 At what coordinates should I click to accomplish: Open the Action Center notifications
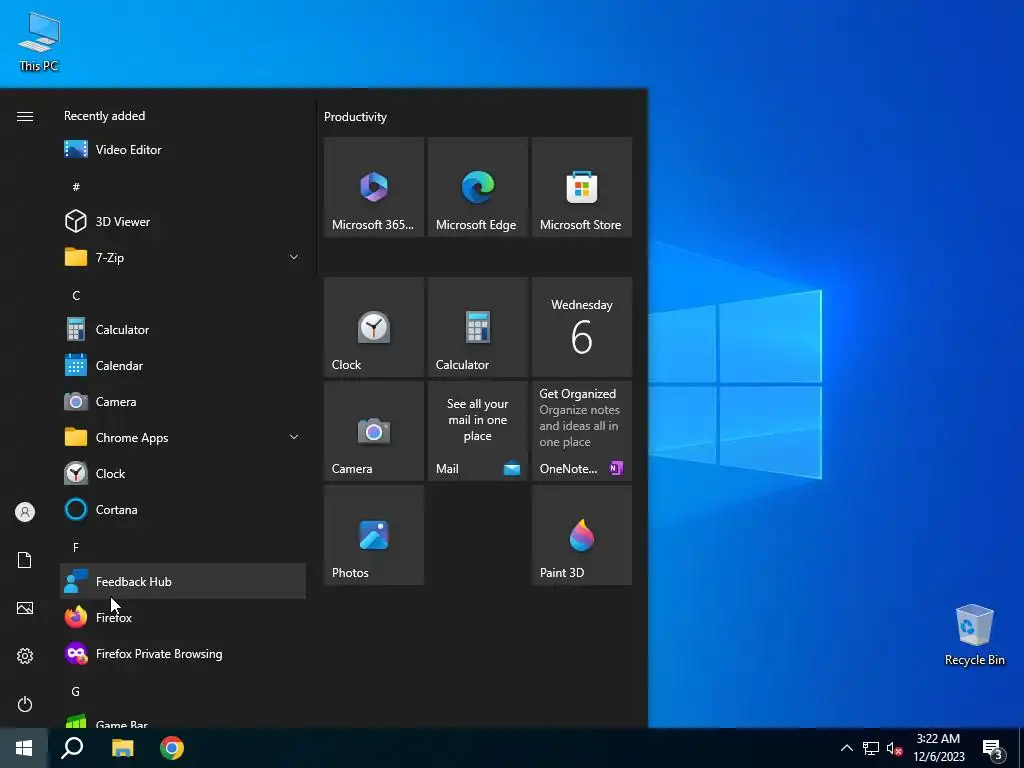(993, 749)
